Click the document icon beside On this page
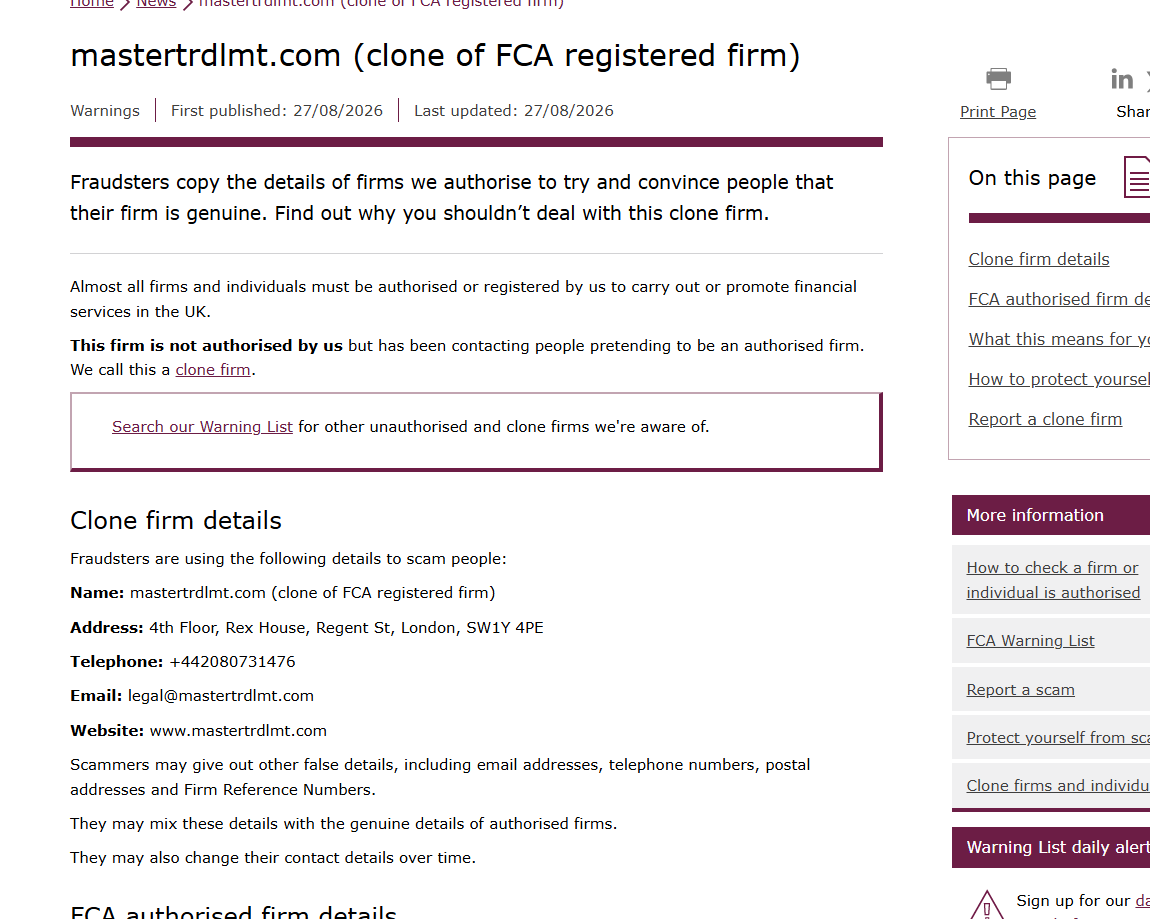This screenshot has width=1150, height=919. (x=1137, y=177)
